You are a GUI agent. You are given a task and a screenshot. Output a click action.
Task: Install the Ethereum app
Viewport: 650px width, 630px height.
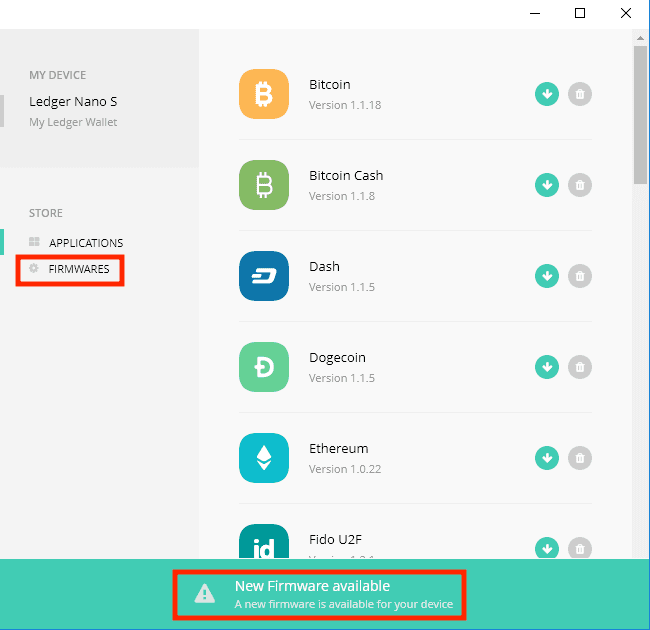546,458
